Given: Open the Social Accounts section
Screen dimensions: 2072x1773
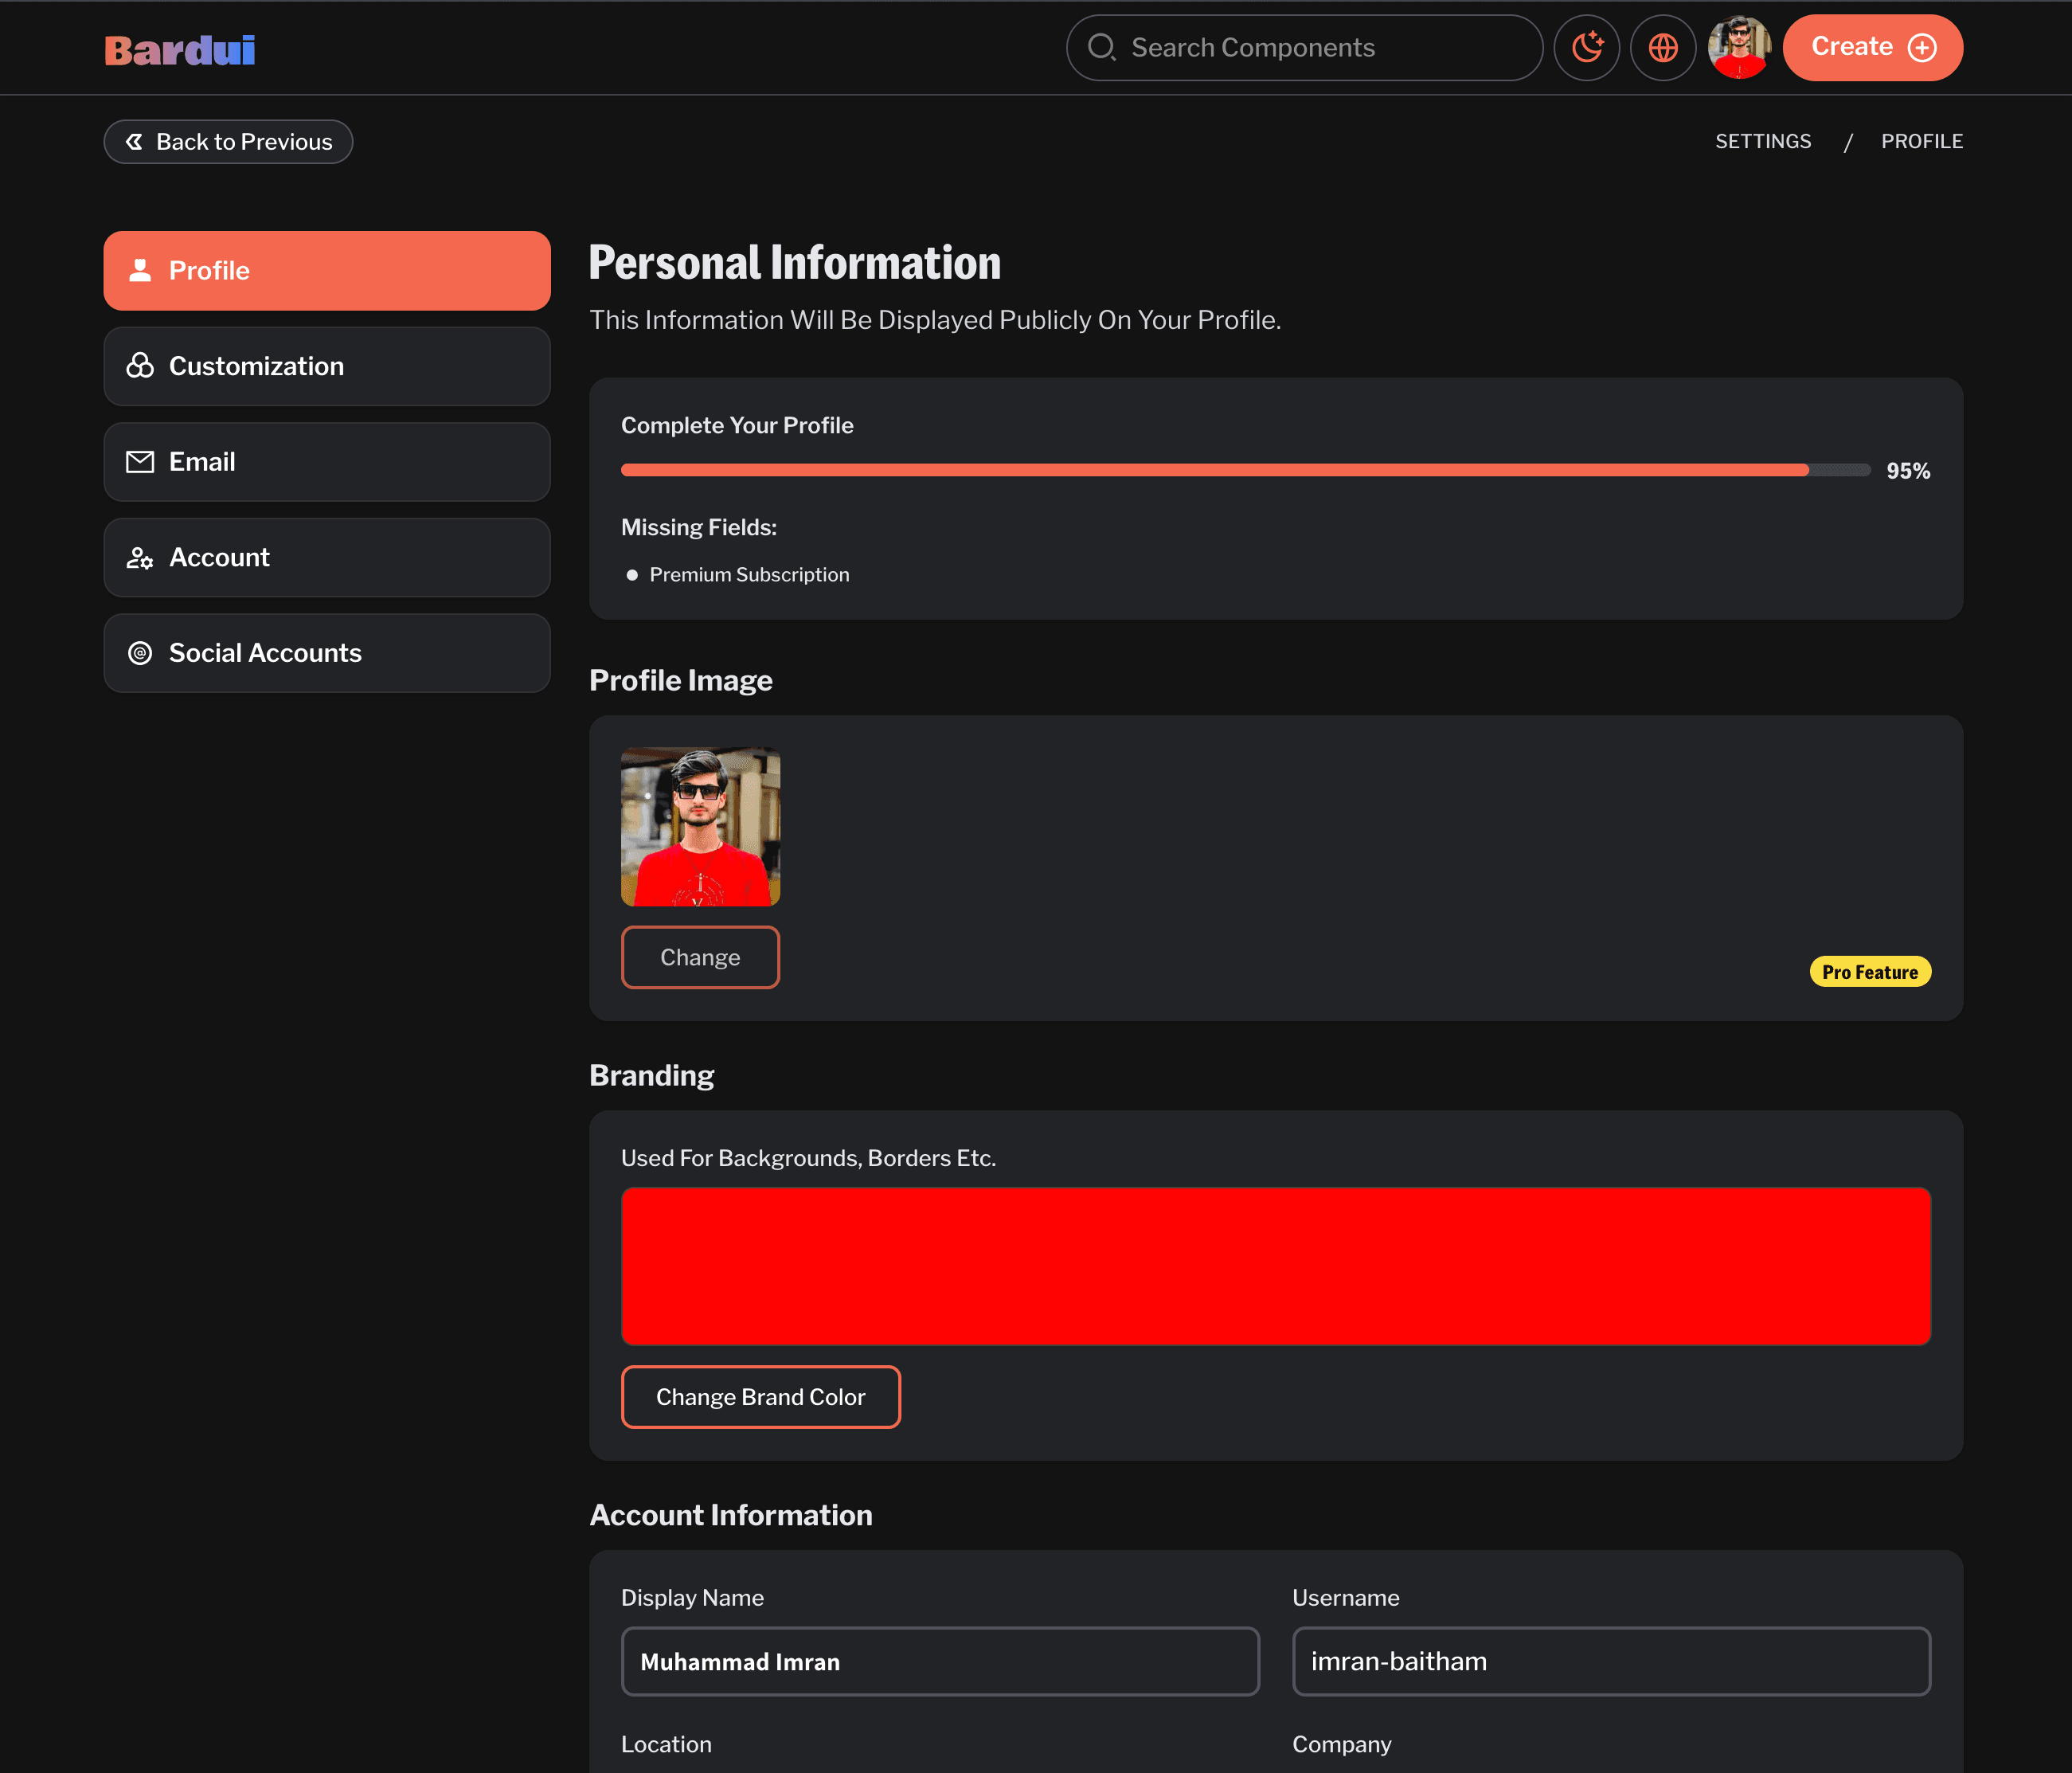Looking at the screenshot, I should [327, 653].
